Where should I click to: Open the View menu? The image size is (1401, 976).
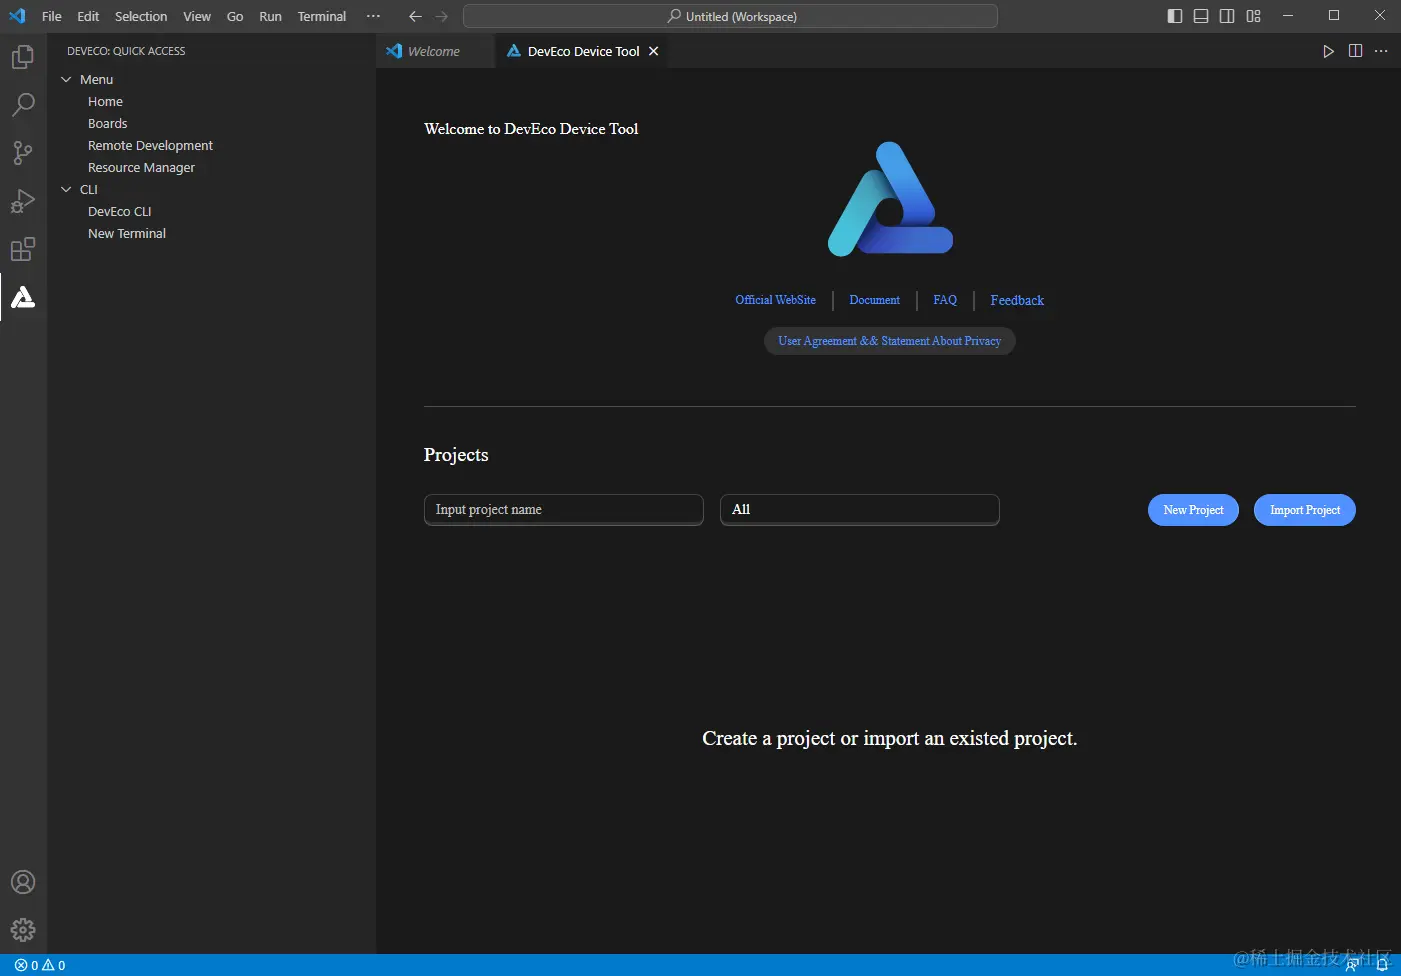[197, 16]
